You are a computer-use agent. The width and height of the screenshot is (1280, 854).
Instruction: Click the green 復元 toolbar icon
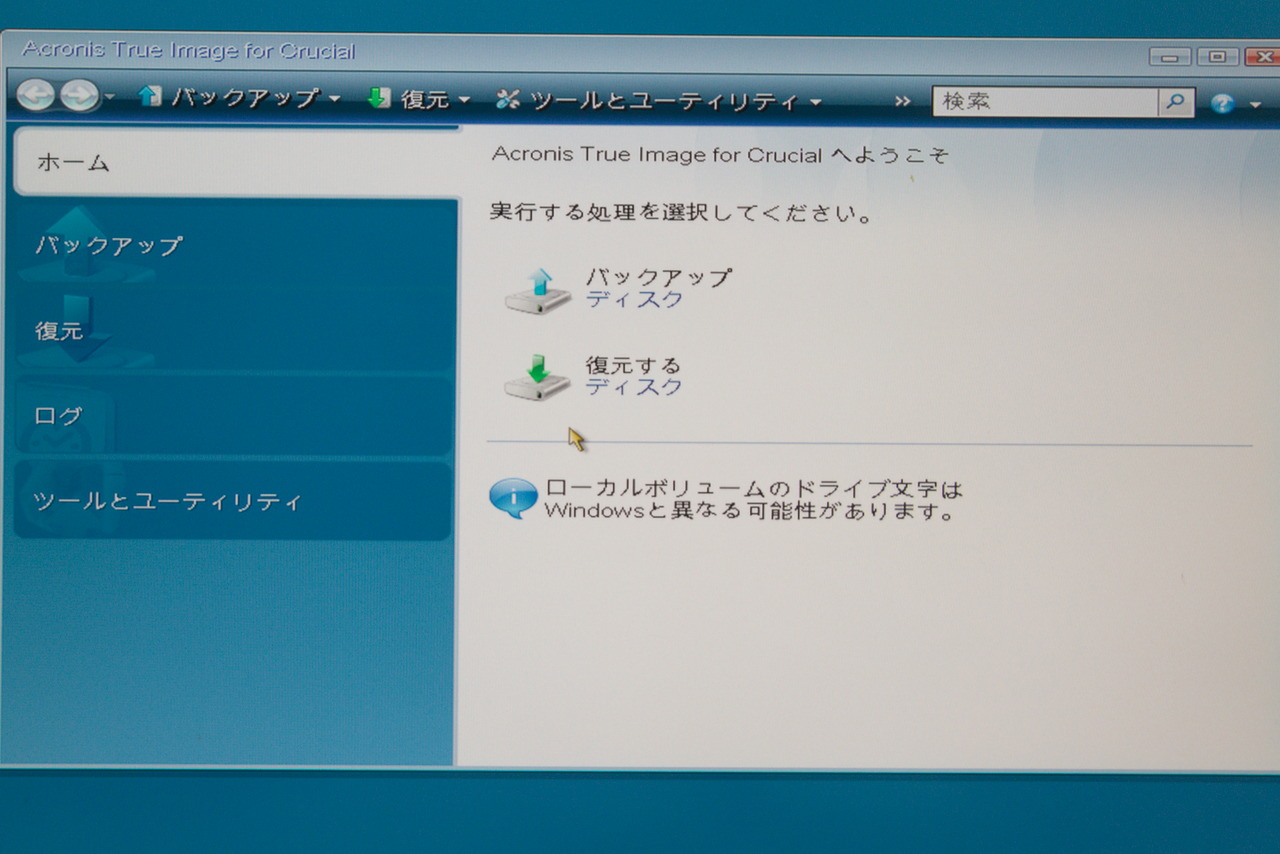click(x=379, y=98)
